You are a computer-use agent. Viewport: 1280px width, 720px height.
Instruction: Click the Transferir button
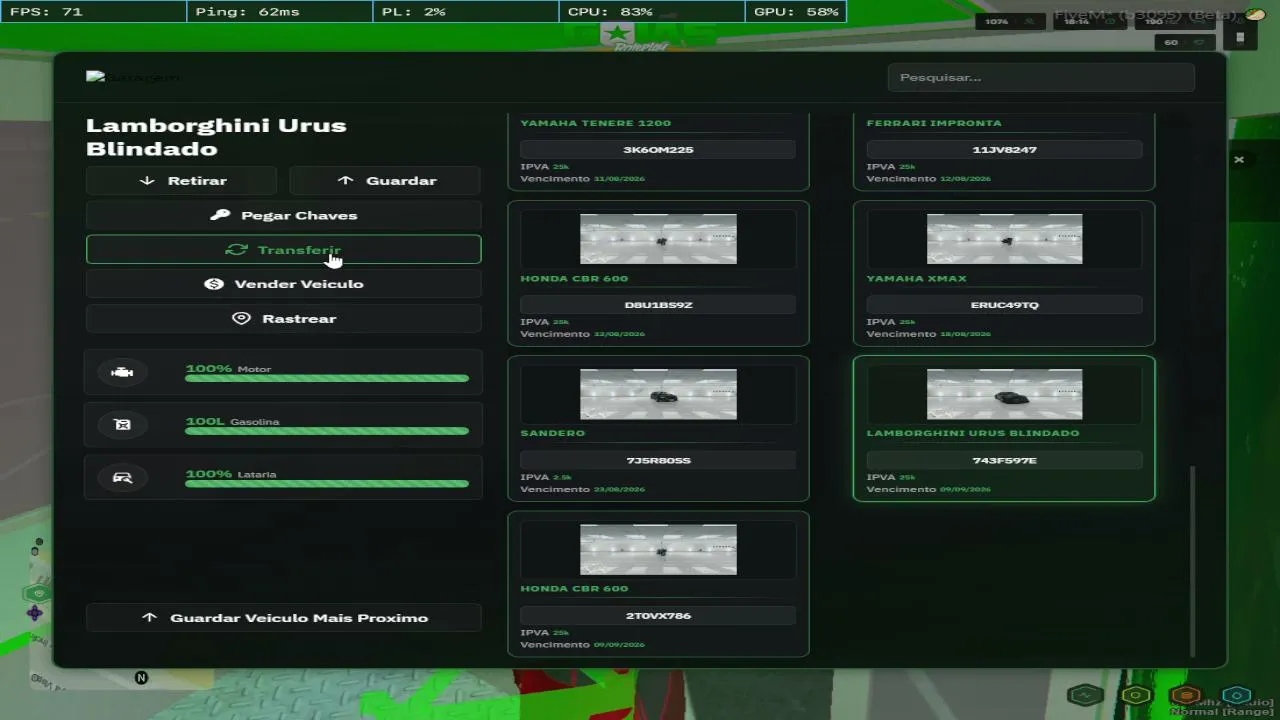[x=283, y=250]
